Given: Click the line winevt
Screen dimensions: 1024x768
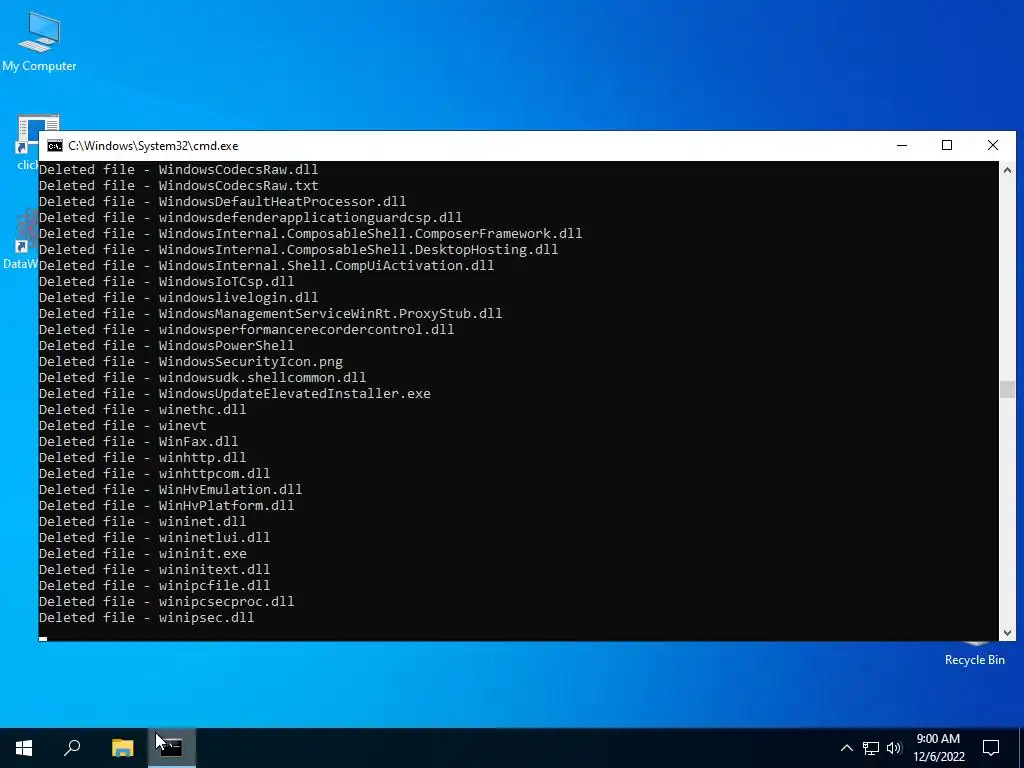Looking at the screenshot, I should coord(123,425).
